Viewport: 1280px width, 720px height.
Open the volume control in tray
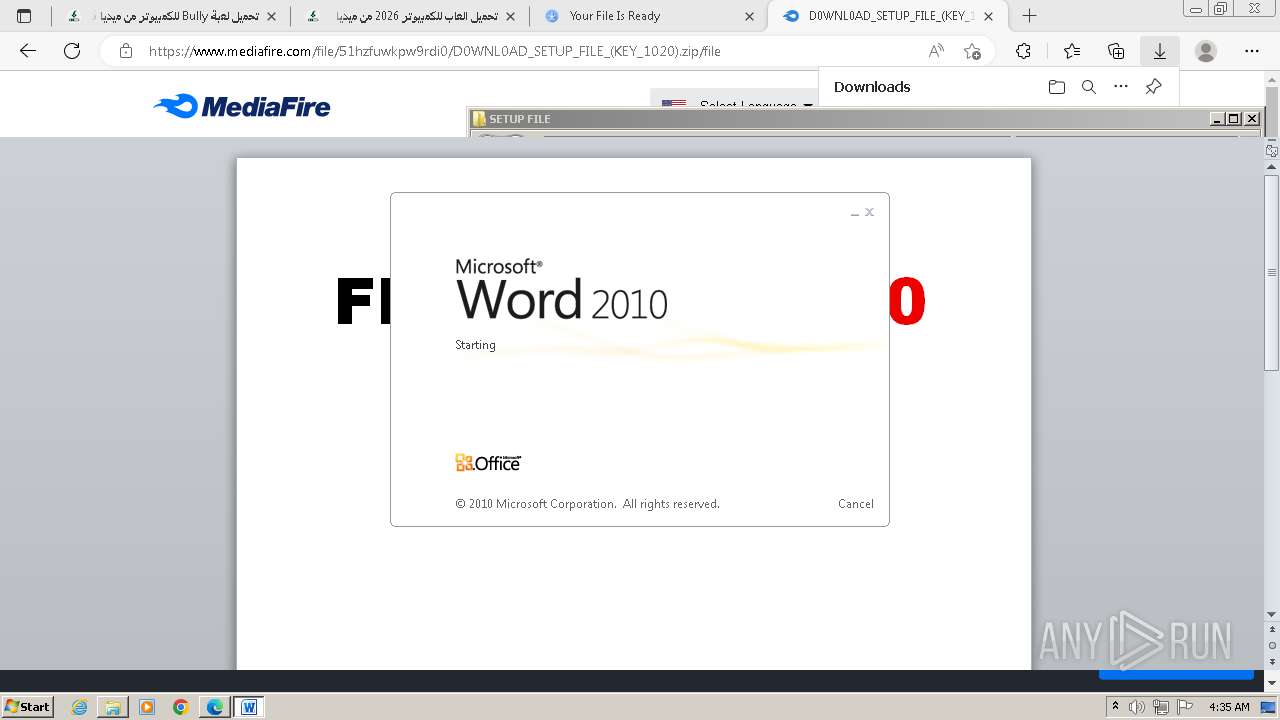(x=1137, y=707)
